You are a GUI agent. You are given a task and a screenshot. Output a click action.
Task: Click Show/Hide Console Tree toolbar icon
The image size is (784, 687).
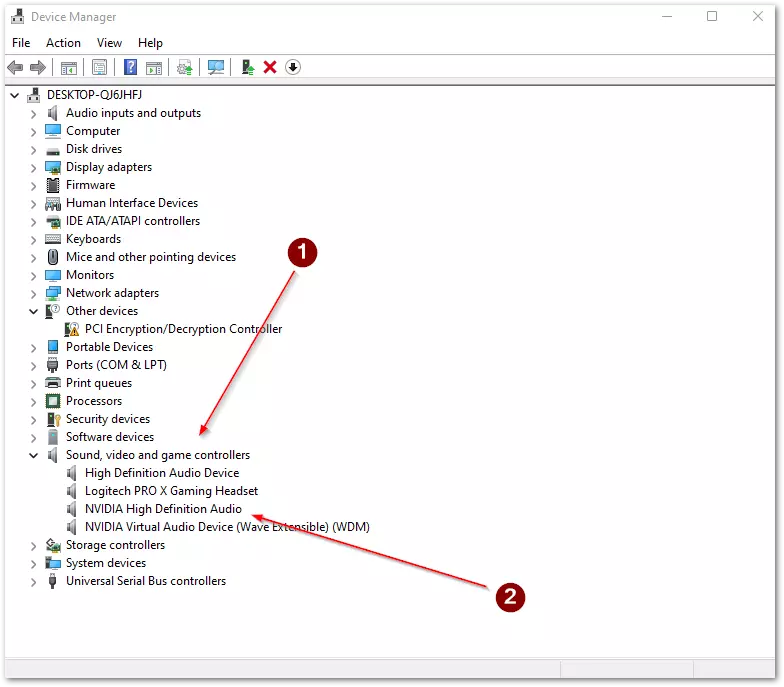point(68,67)
